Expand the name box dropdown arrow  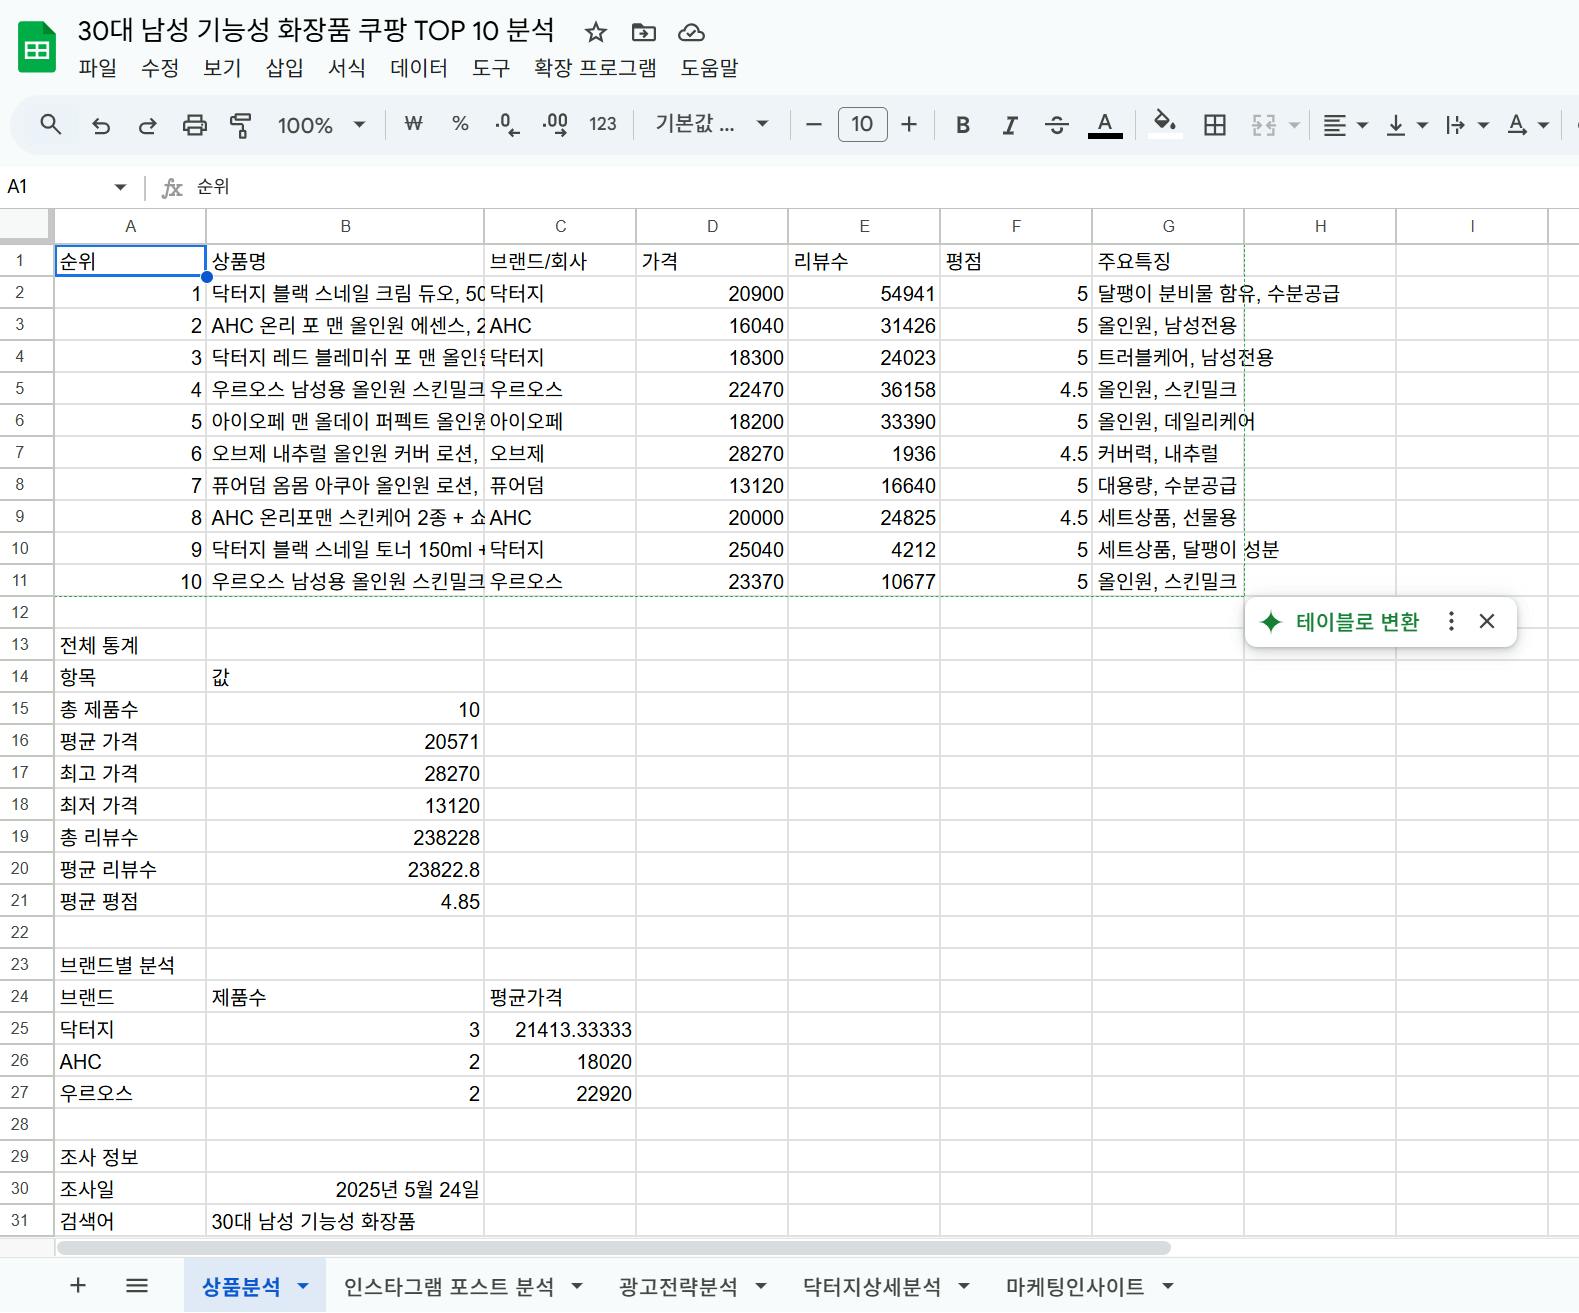(x=120, y=187)
